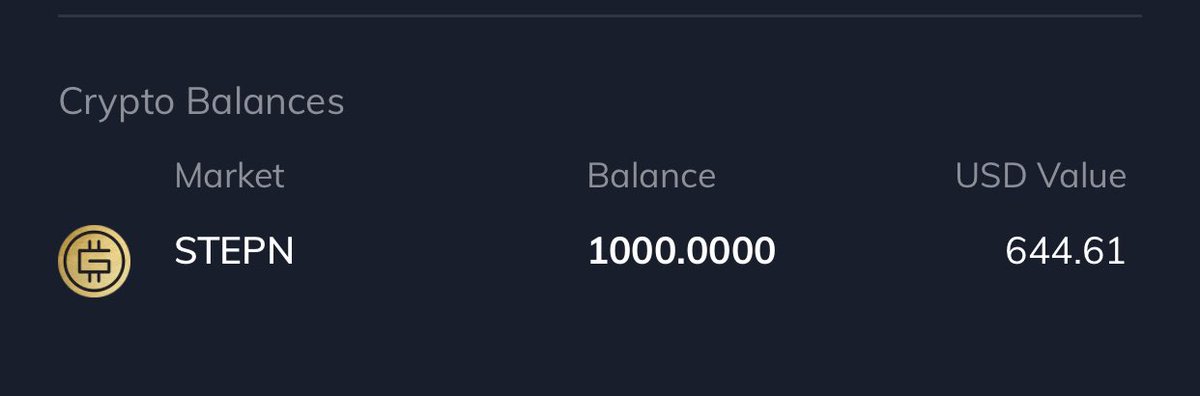Choose the Balance header label

(651, 176)
